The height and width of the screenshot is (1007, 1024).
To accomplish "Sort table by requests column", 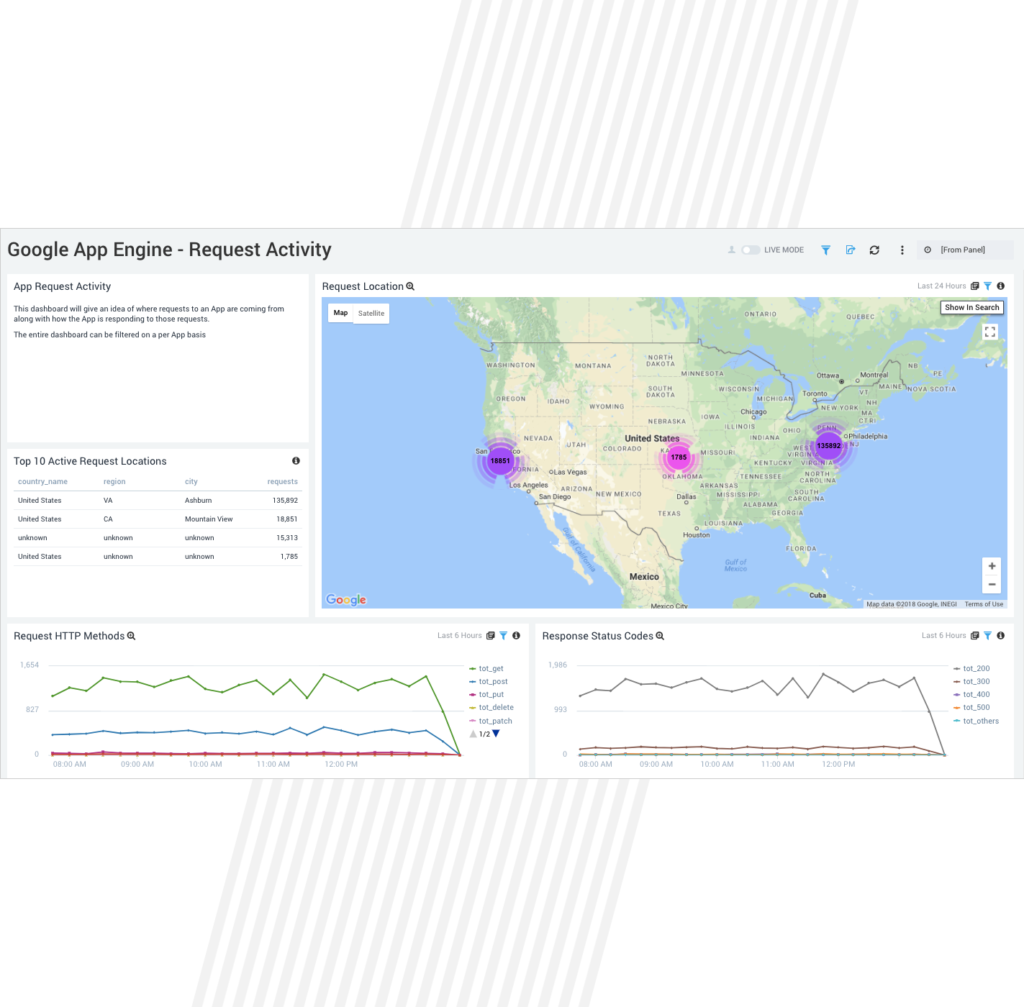I will [x=282, y=481].
